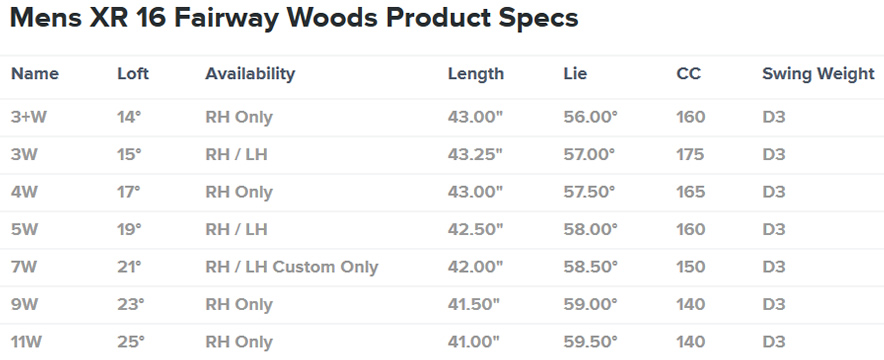
Task: Select the 9W row name
Action: (24, 304)
